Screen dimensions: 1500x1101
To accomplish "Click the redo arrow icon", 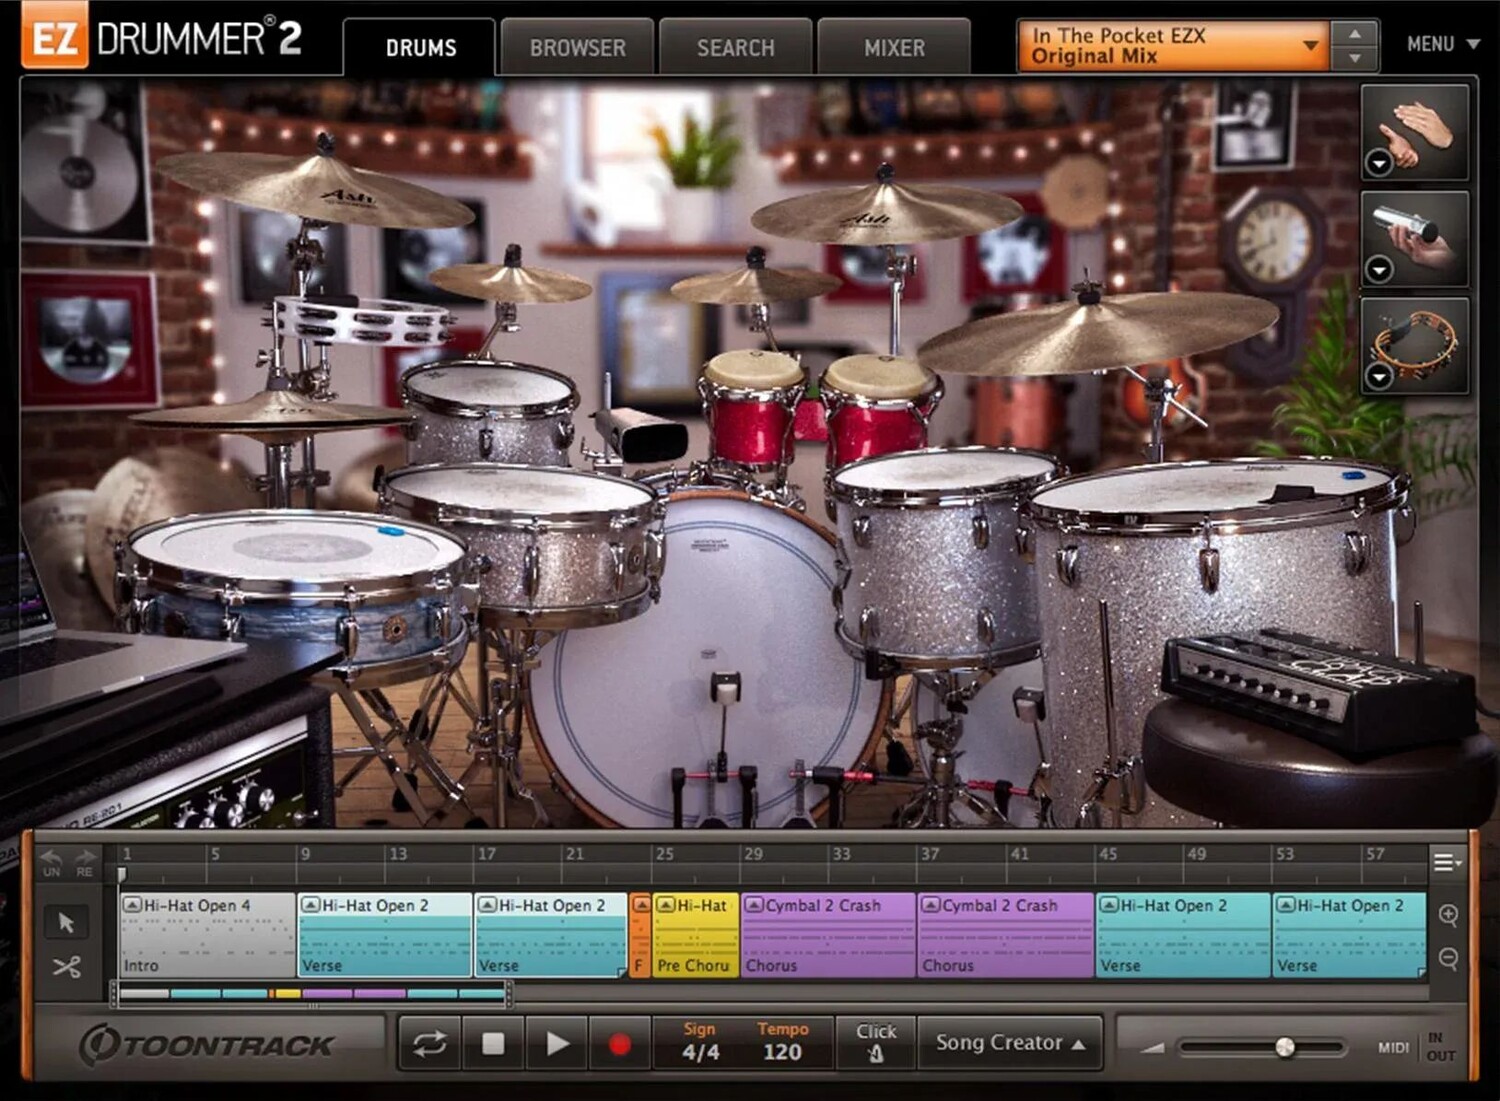I will tap(85, 860).
